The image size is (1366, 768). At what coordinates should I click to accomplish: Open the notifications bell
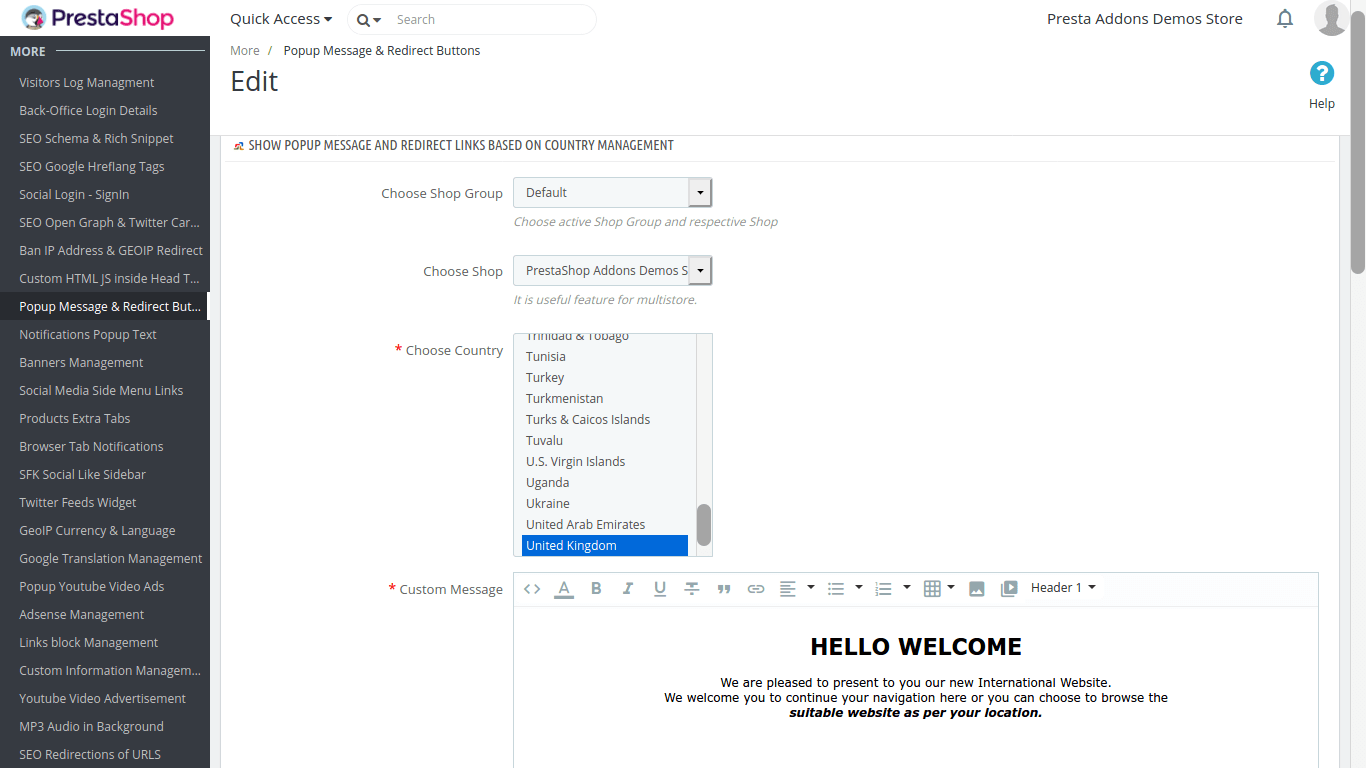point(1285,19)
